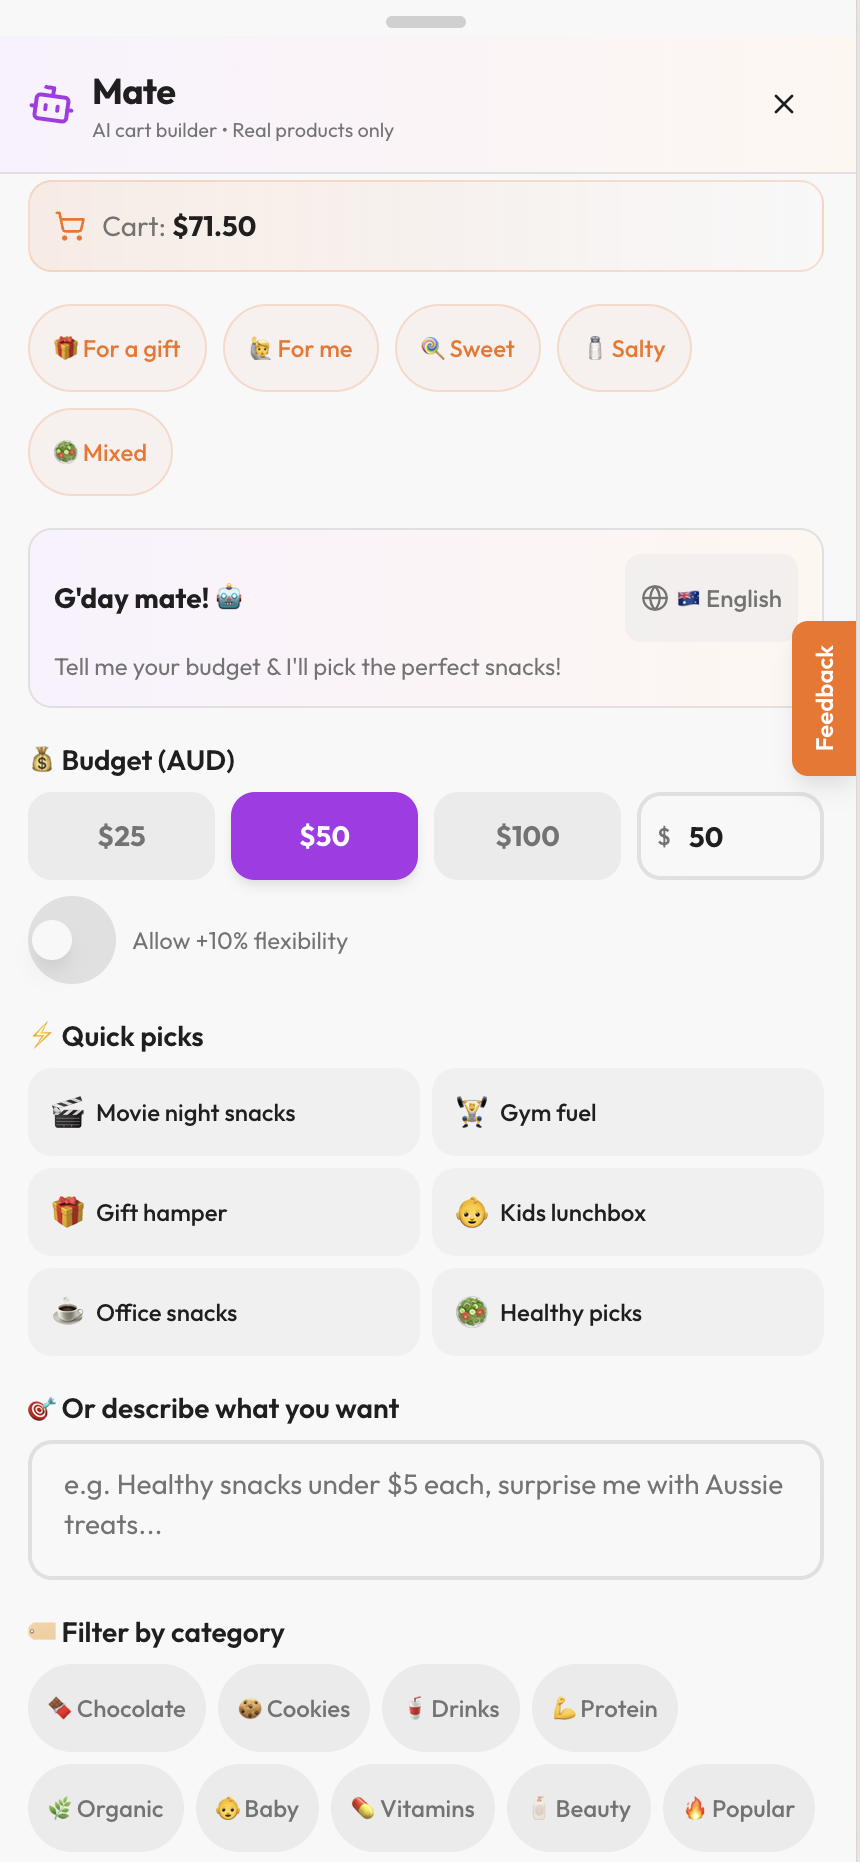
Task: Click the Mate robot logo icon
Action: 51,104
